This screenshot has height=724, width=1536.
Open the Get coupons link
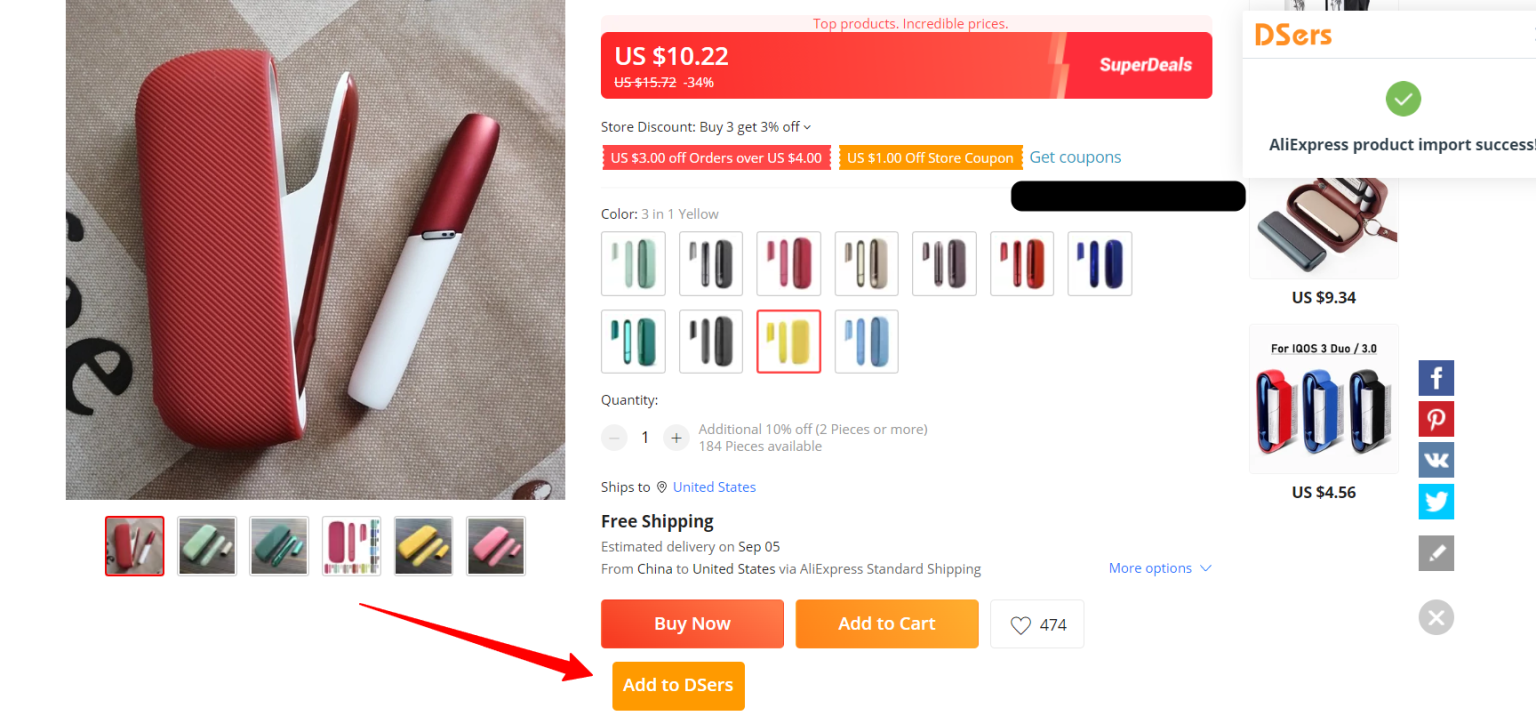[x=1075, y=157]
